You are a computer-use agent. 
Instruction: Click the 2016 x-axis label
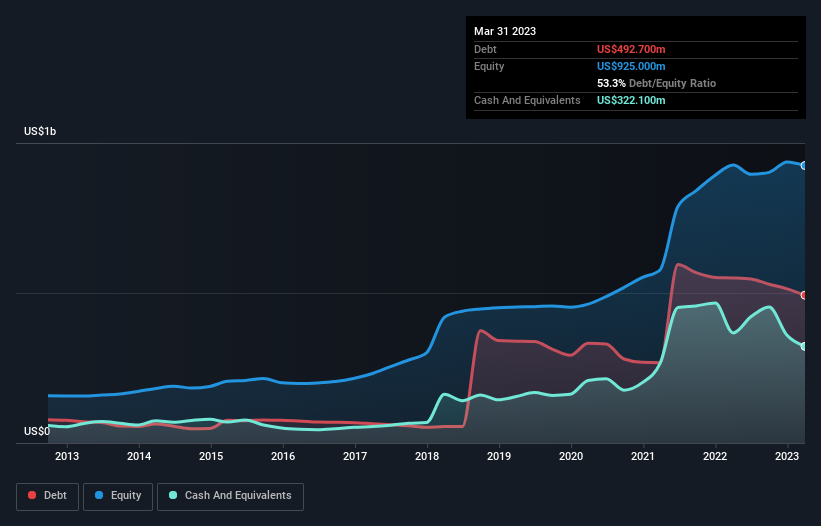[283, 456]
